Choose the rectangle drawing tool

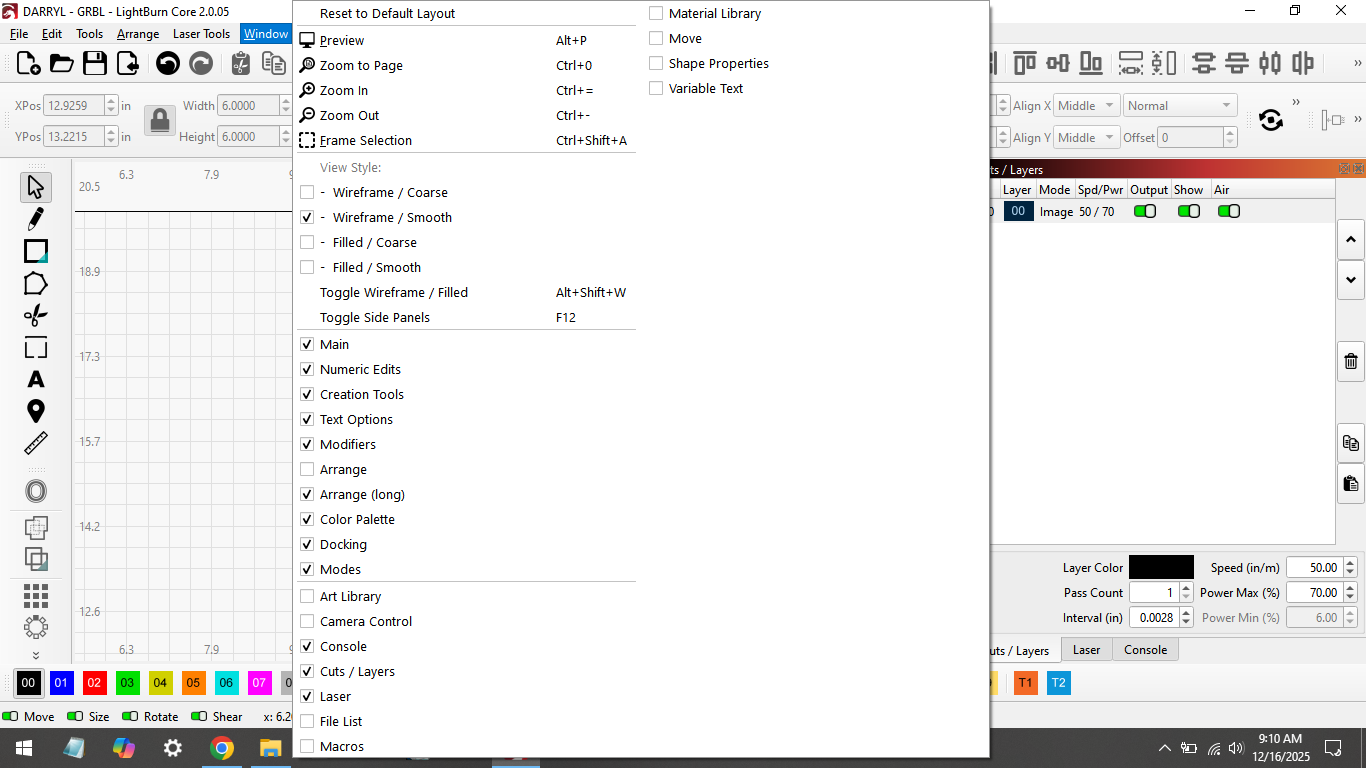pos(36,251)
